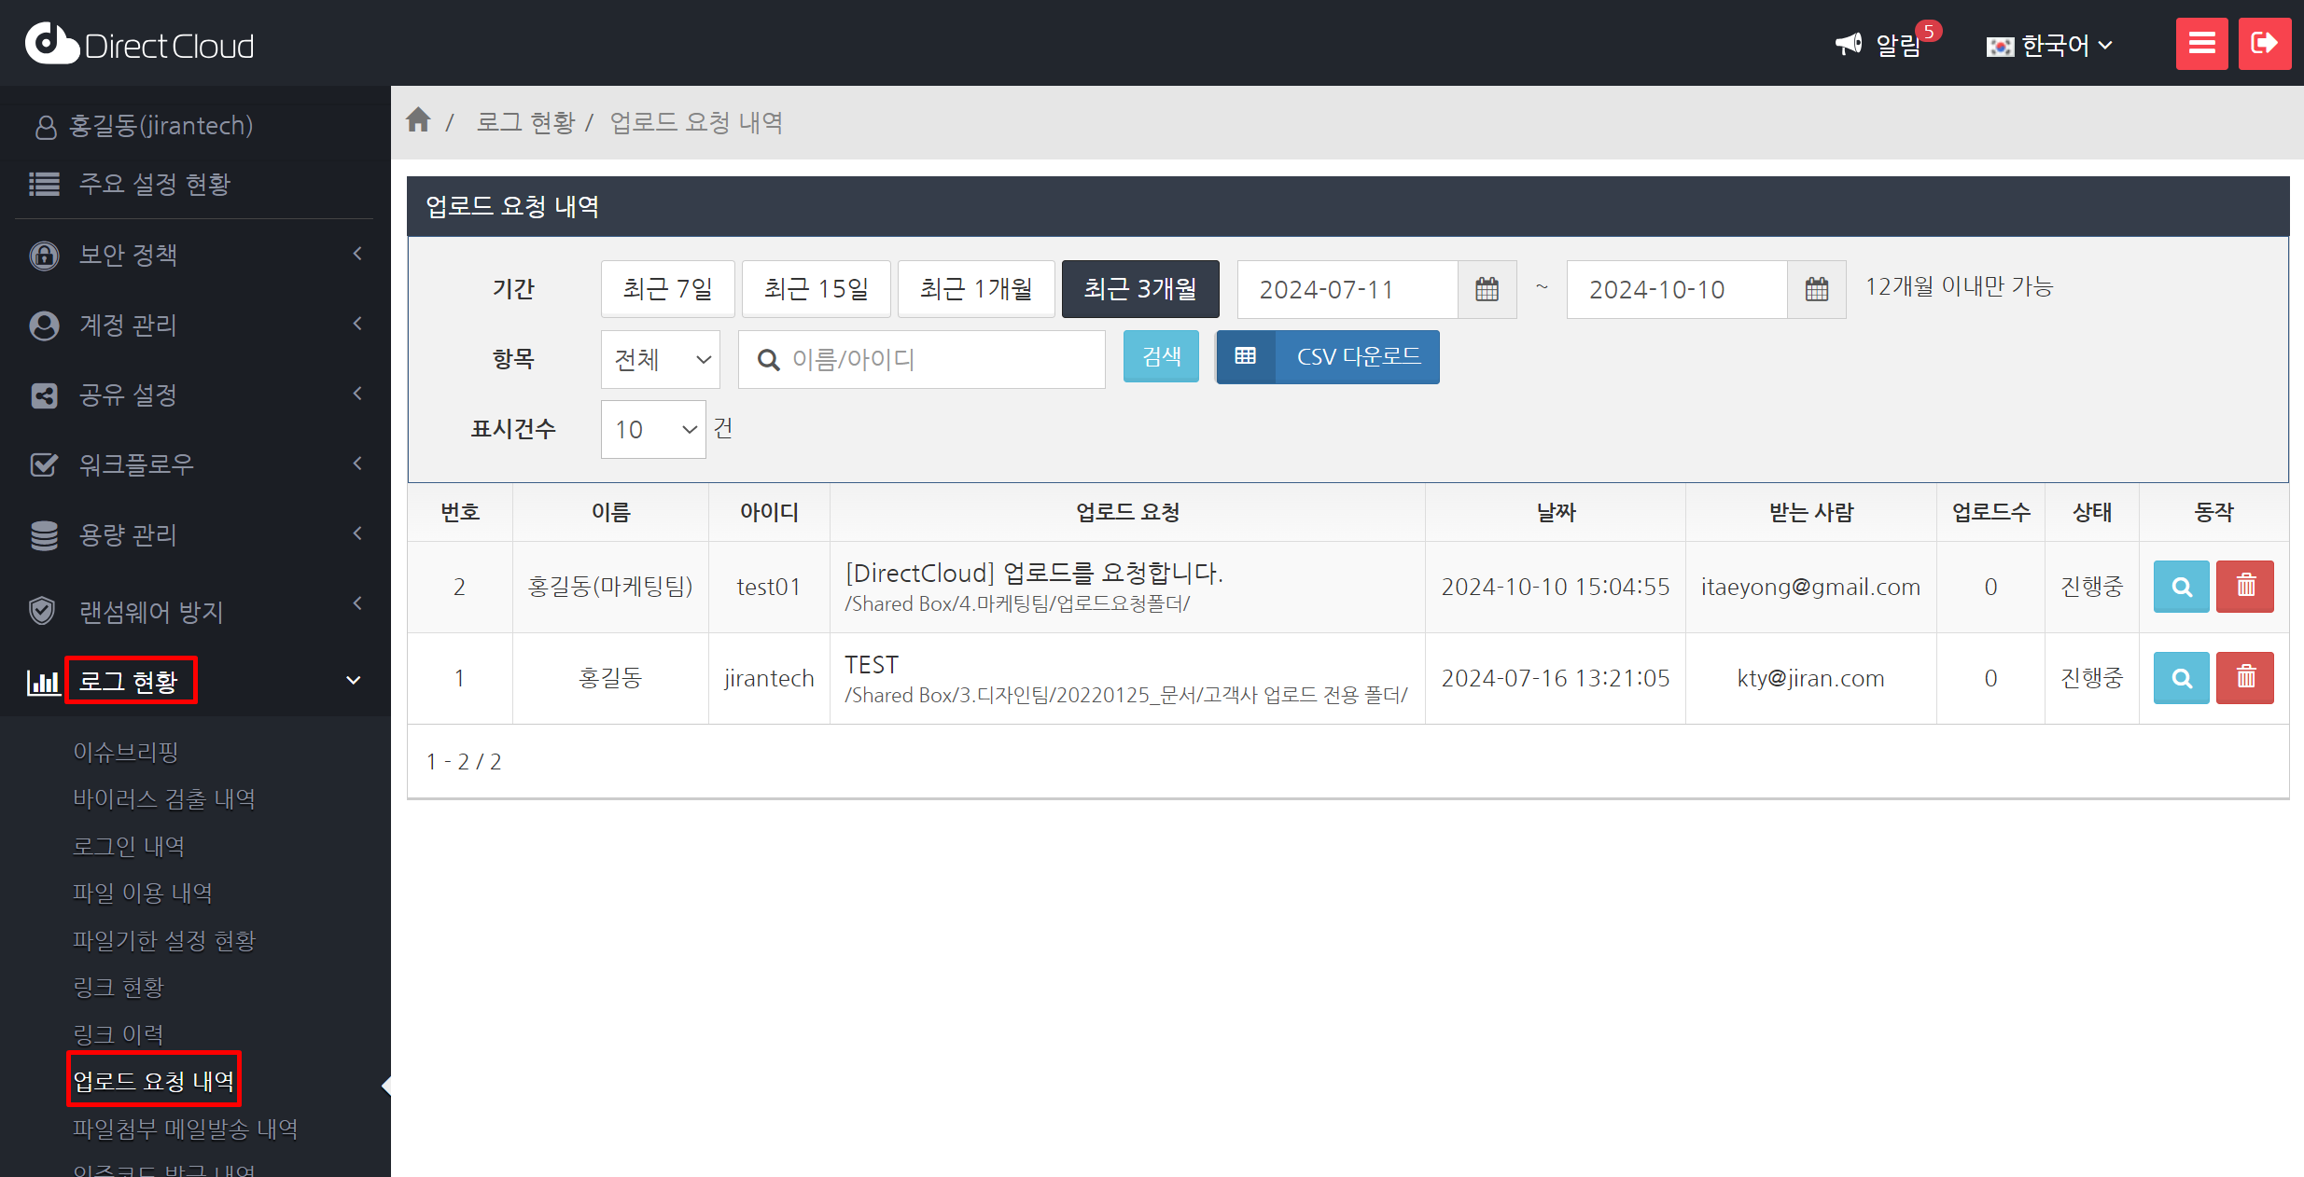Expand the 보안 정책 sidebar menu
The width and height of the screenshot is (2304, 1177).
click(195, 255)
